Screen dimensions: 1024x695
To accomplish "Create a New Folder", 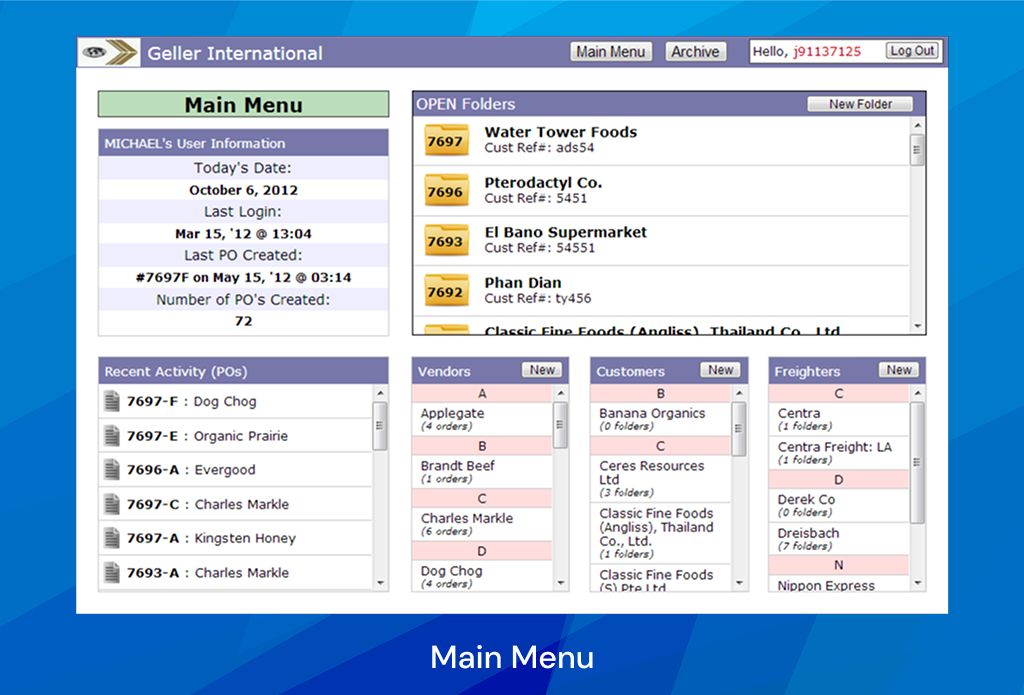I will (x=859, y=103).
